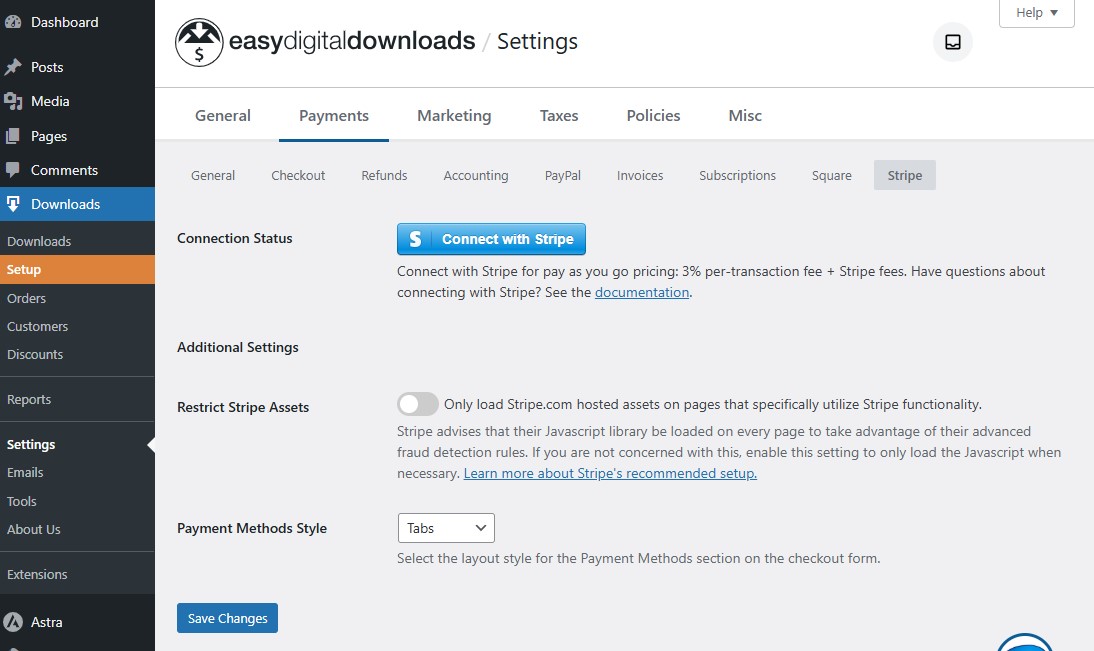Viewport: 1094px width, 651px height.
Task: Switch to the Taxes tab
Action: pyautogui.click(x=559, y=115)
